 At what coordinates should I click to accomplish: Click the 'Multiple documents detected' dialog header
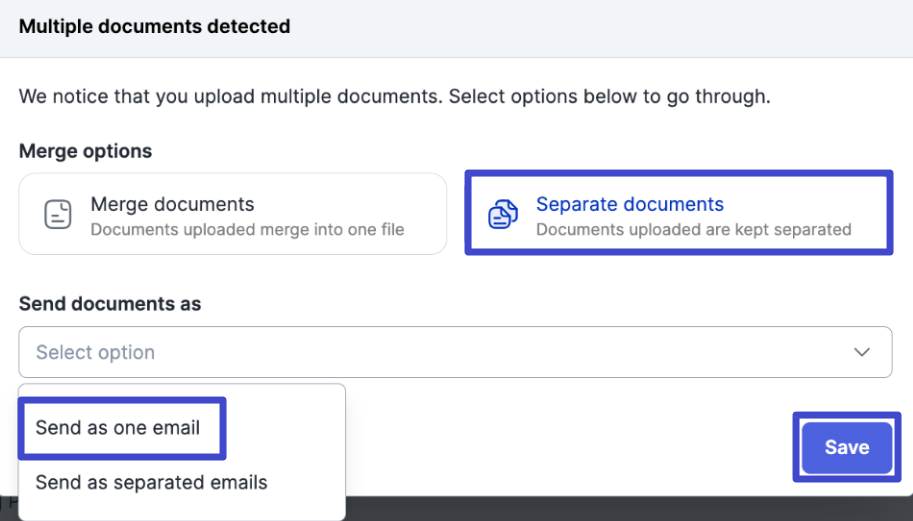pos(155,27)
